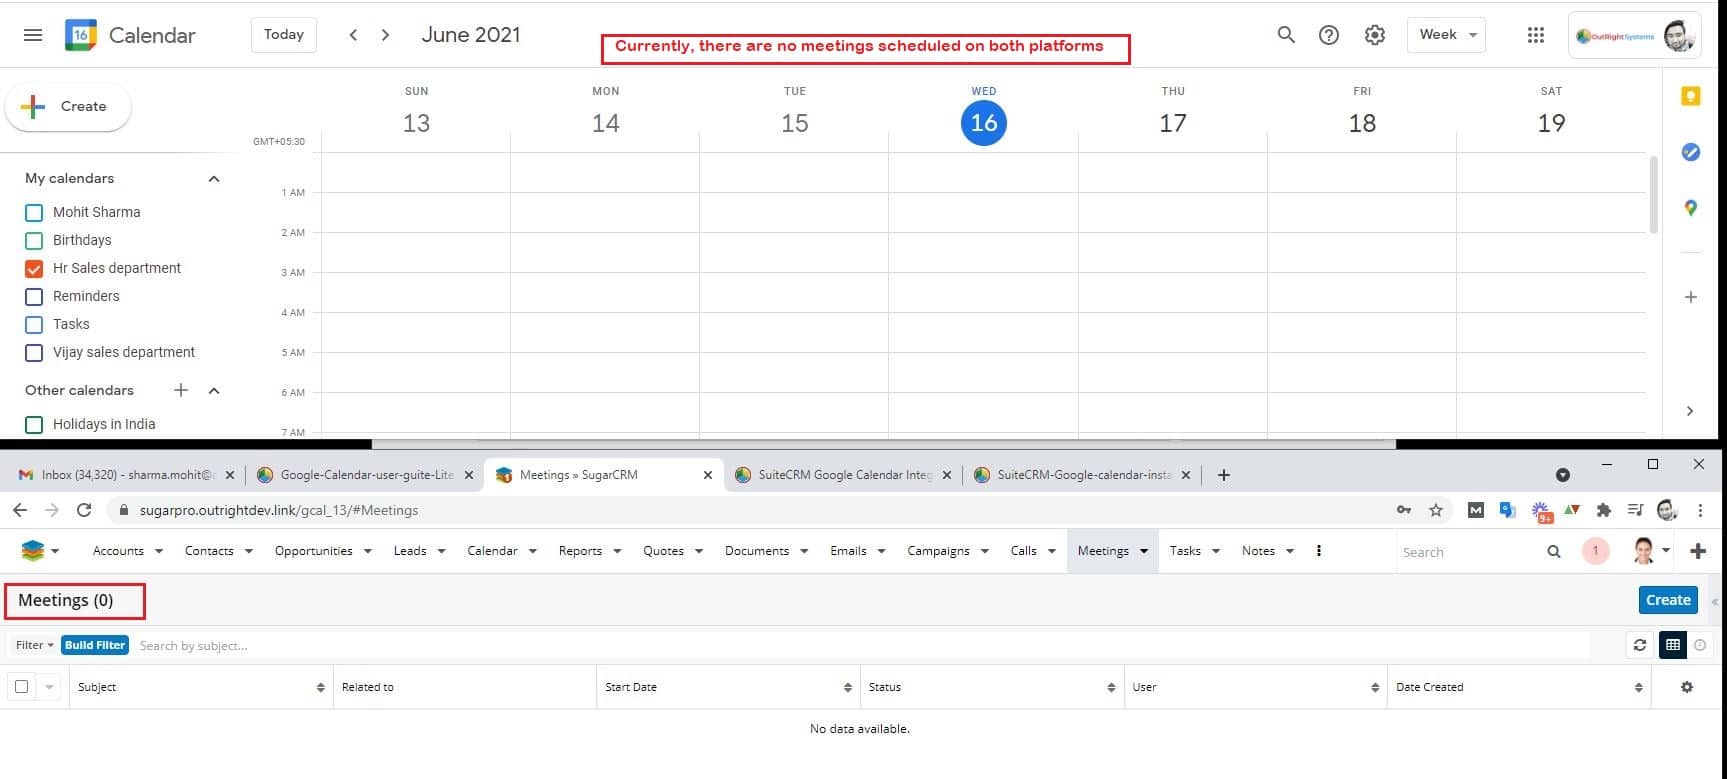The image size is (1727, 779).
Task: Toggle Holidays in India calendar
Action: tap(34, 425)
